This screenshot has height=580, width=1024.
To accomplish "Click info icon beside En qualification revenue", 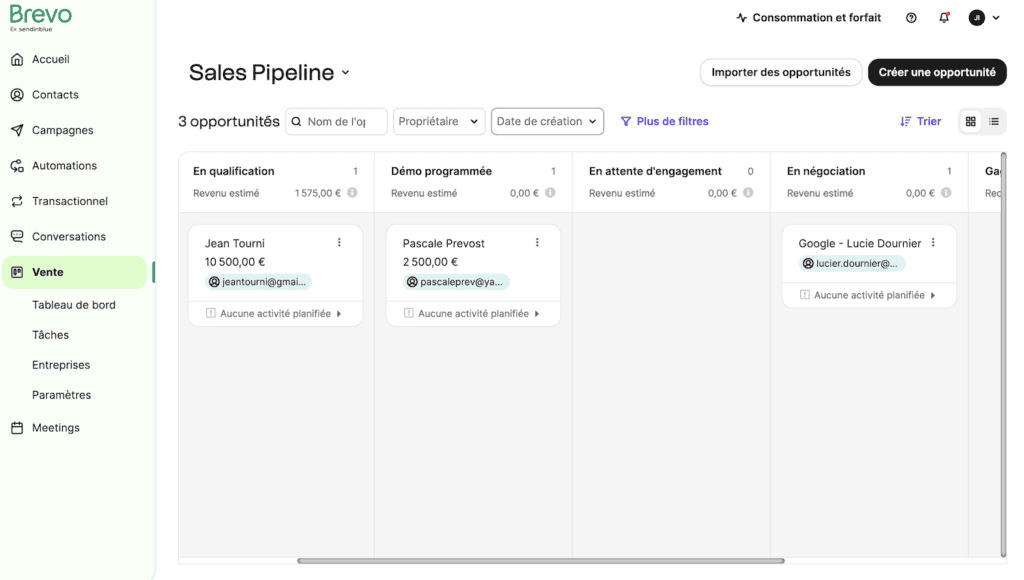I will (x=353, y=193).
